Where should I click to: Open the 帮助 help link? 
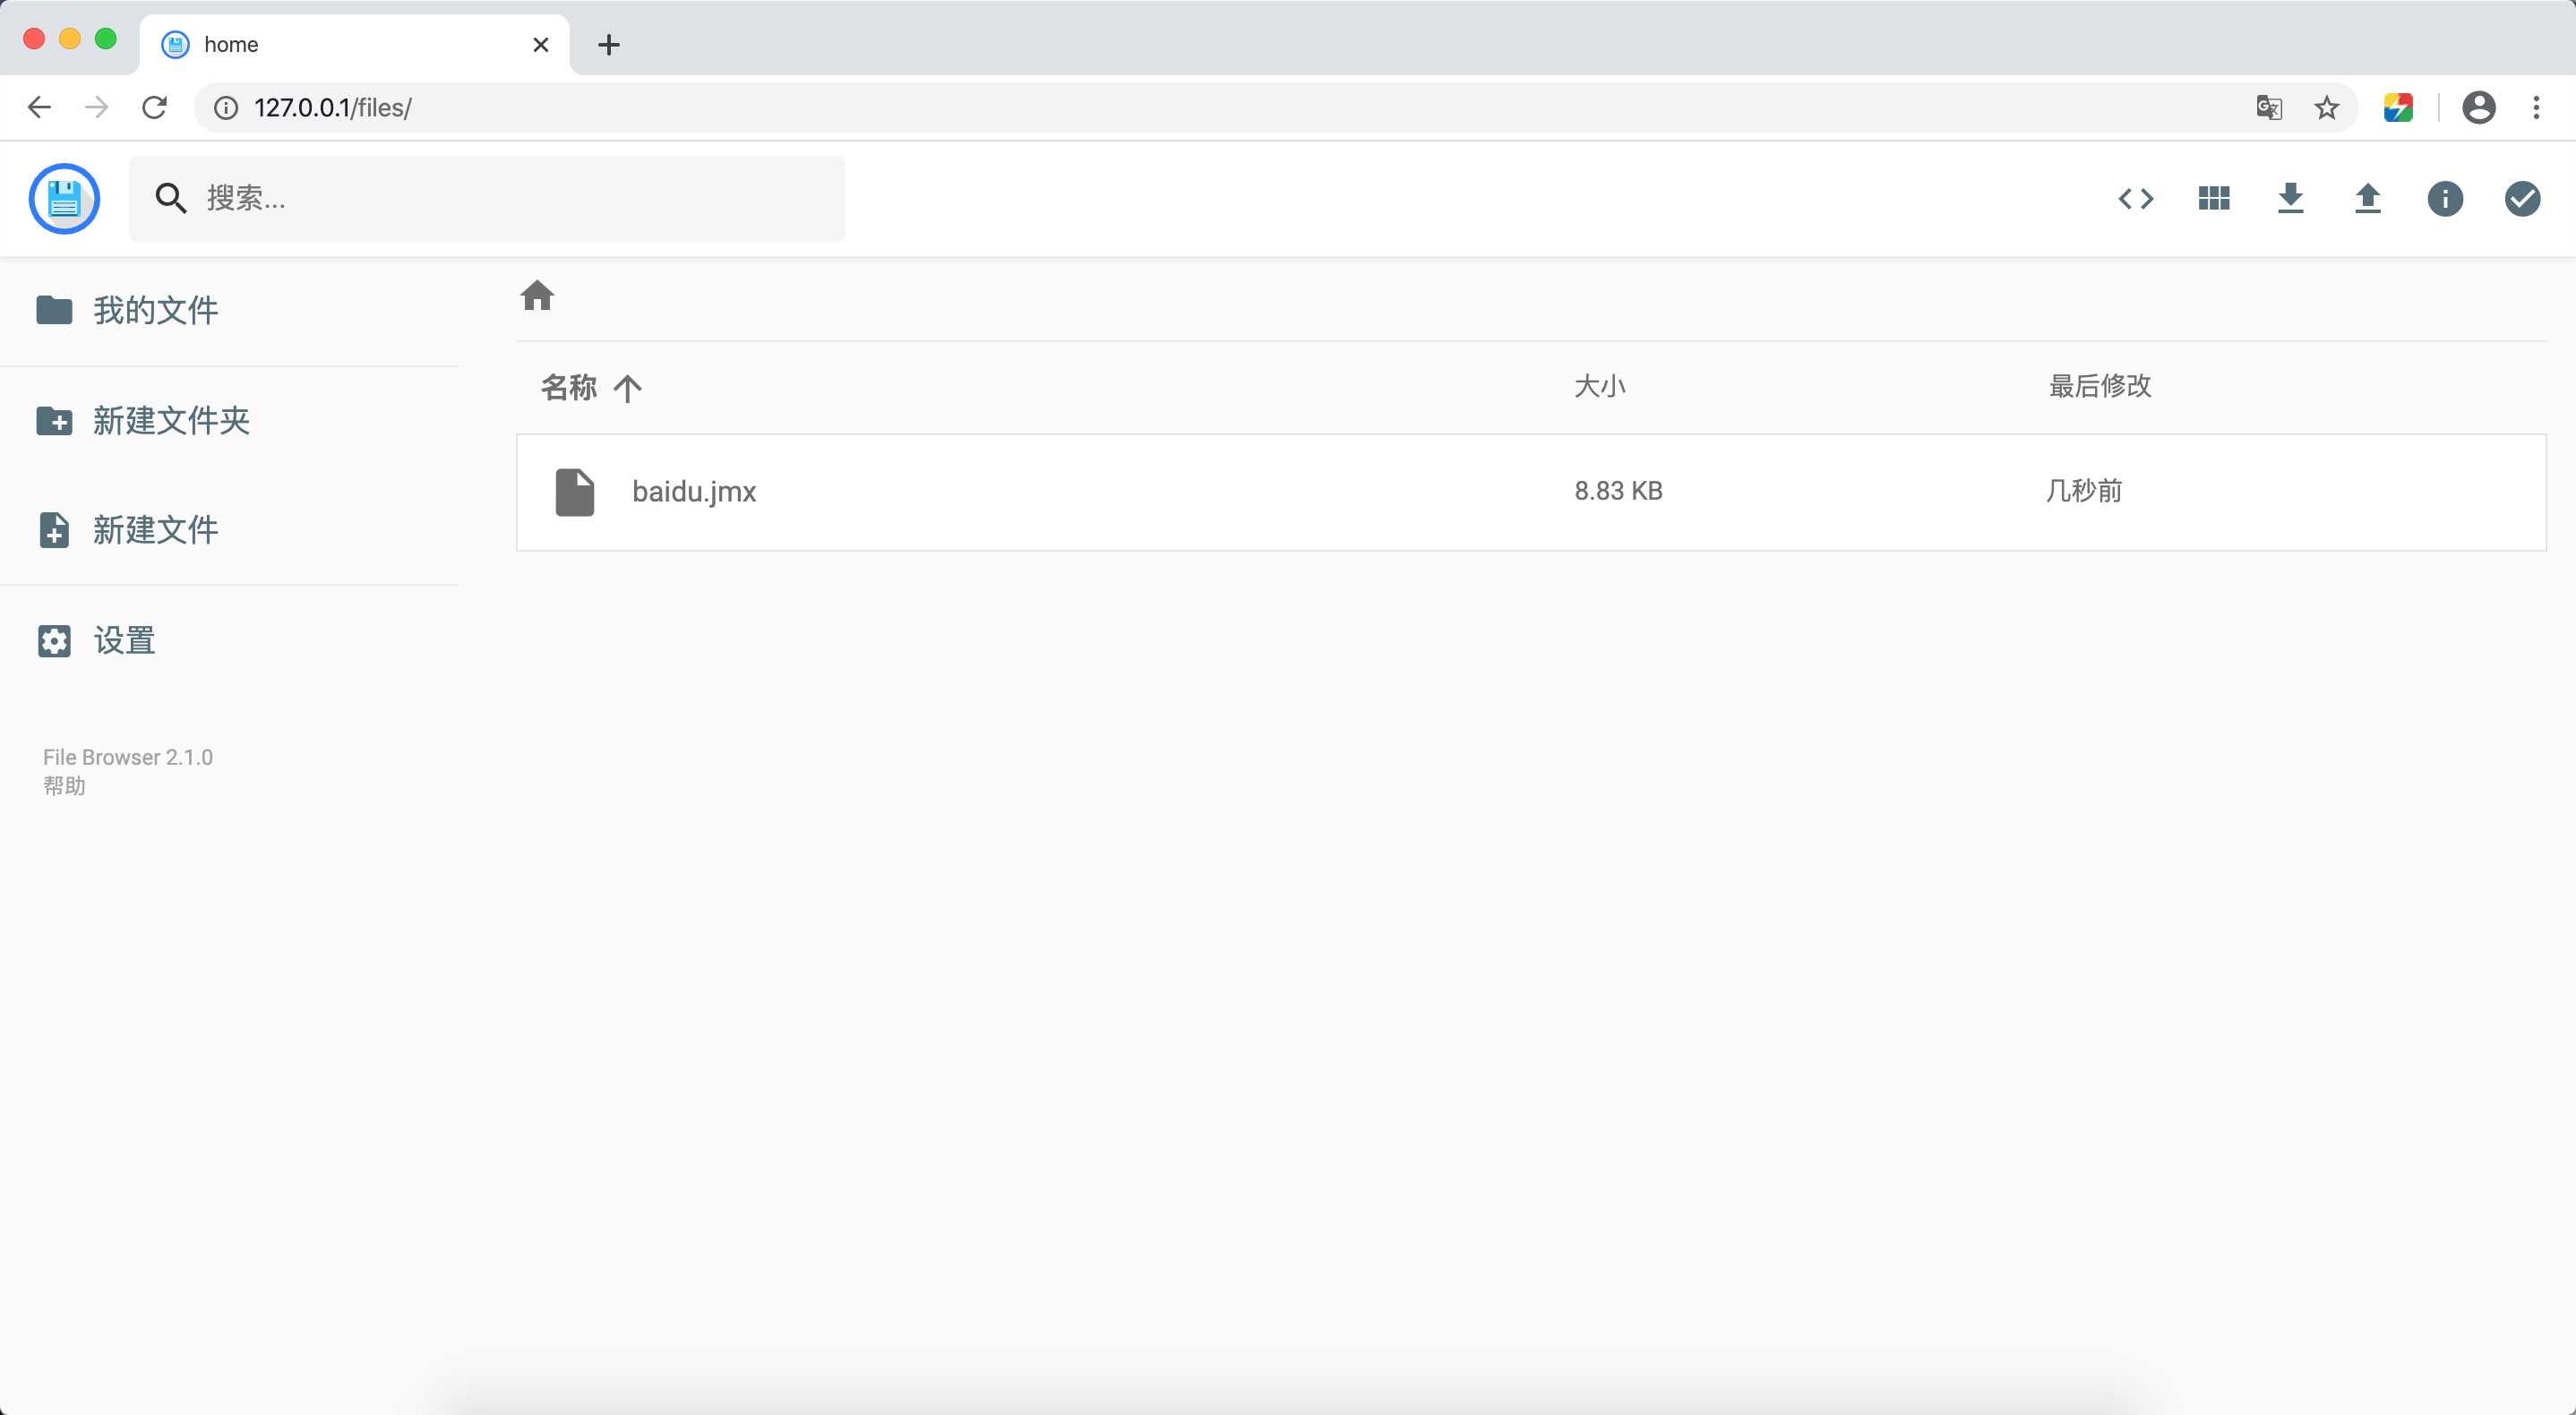[64, 786]
